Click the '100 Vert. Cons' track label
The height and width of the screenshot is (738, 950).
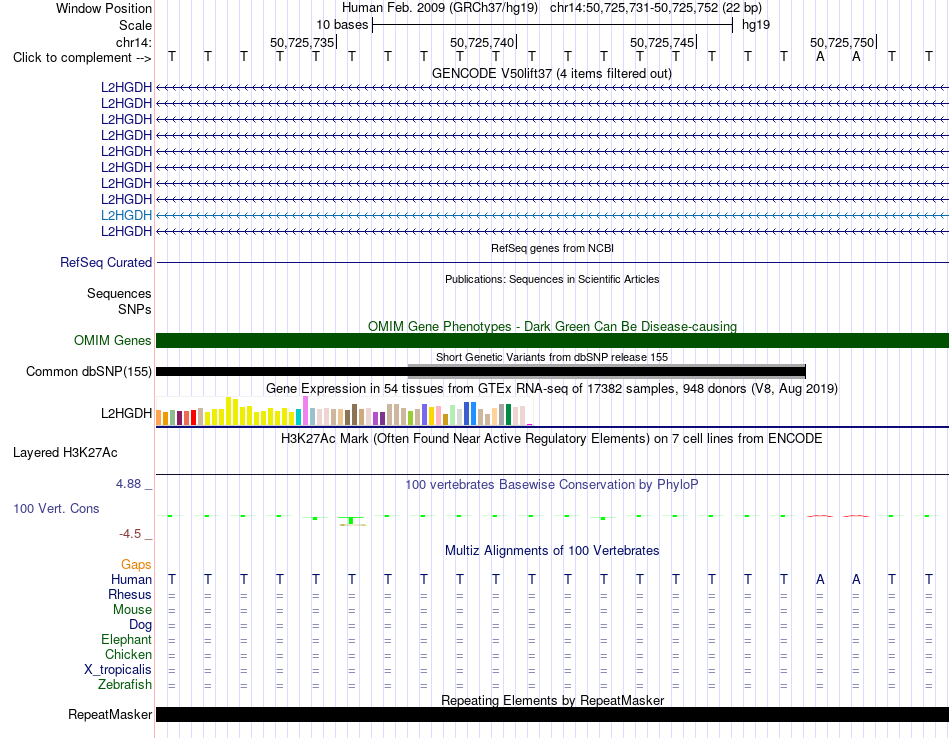(x=56, y=508)
